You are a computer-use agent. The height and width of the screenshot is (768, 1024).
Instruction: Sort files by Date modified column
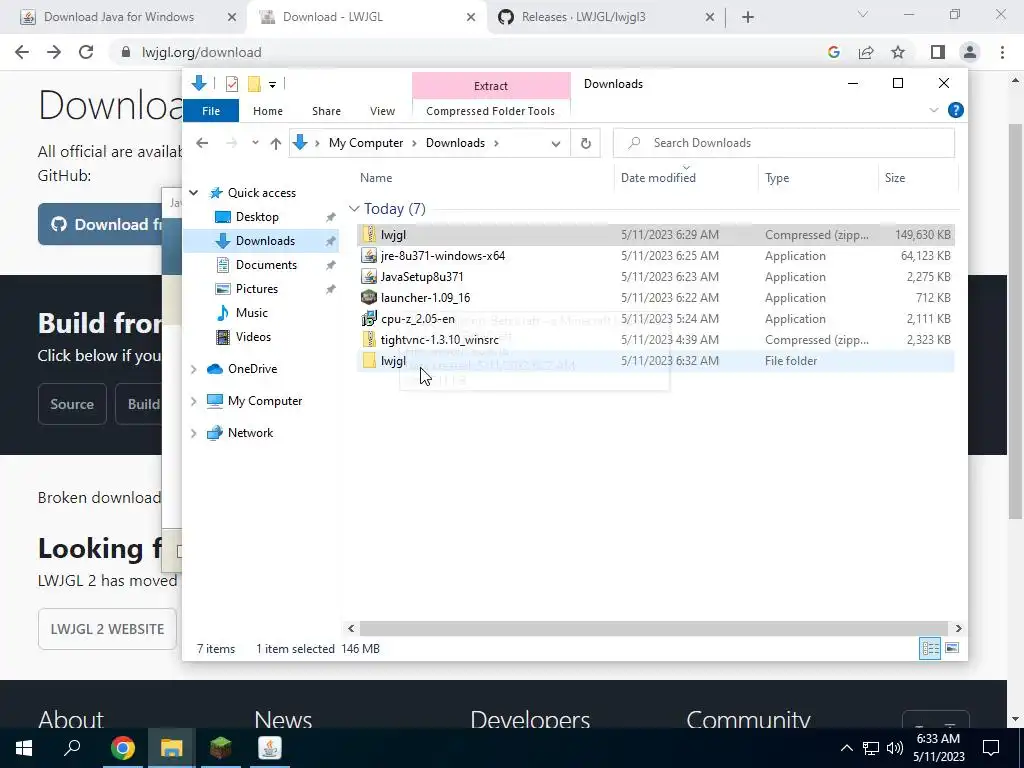(x=658, y=178)
